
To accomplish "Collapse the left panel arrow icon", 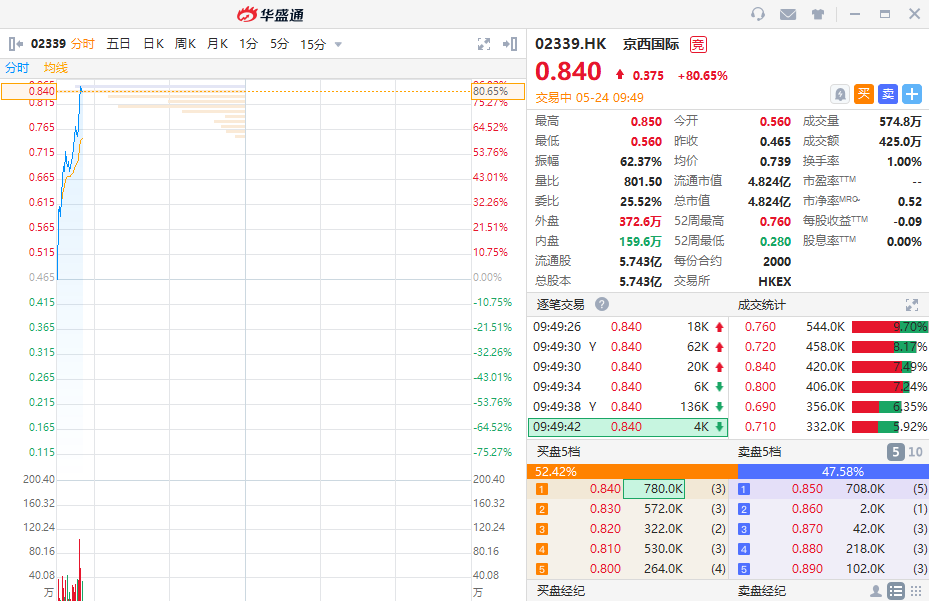I will [15, 44].
